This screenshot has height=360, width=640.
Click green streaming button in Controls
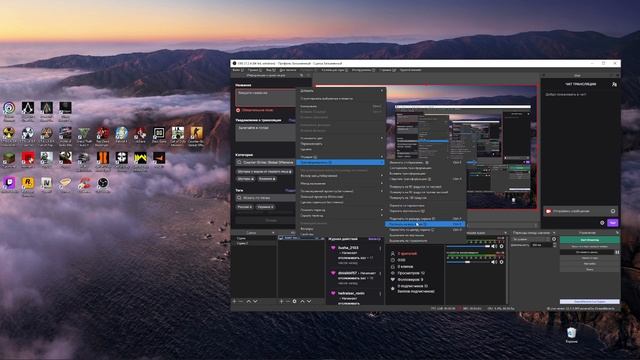click(x=590, y=240)
